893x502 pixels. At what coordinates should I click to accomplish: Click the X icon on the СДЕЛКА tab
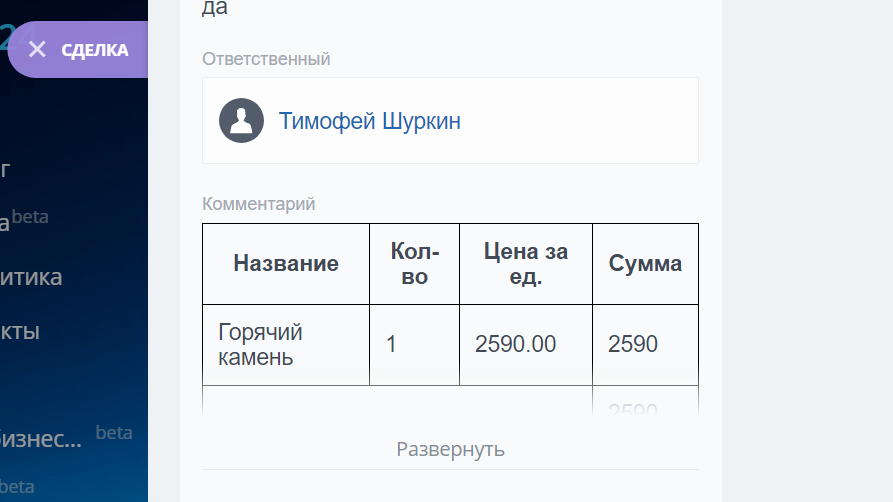(x=38, y=50)
